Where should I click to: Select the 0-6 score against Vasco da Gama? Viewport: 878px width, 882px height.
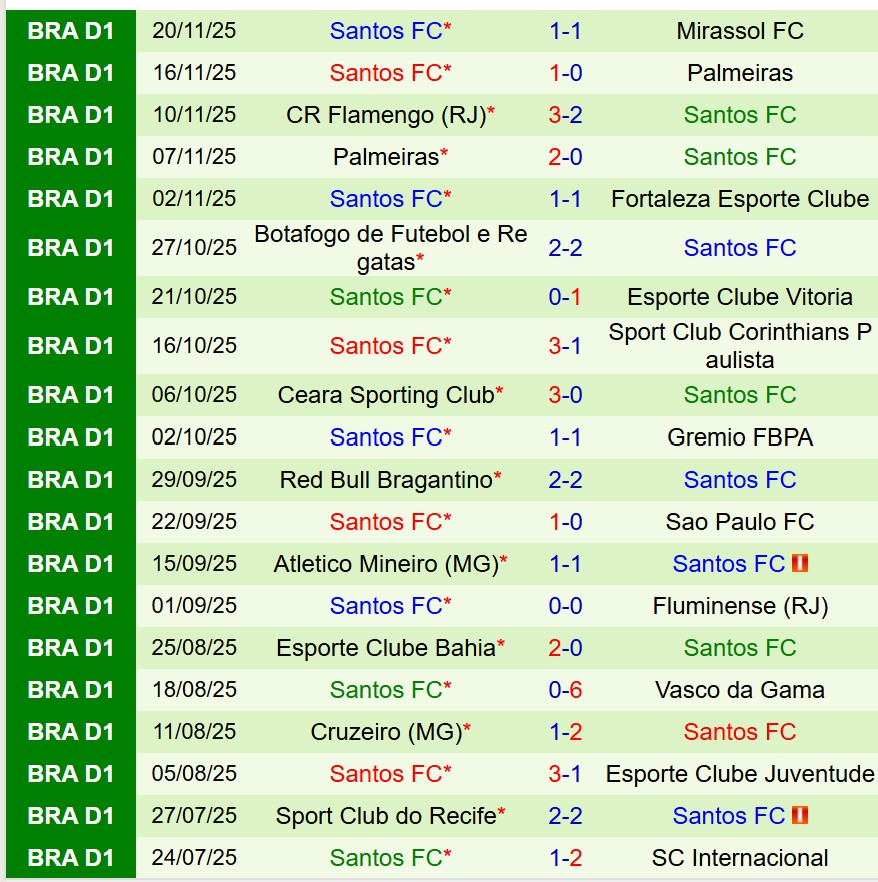[x=565, y=690]
